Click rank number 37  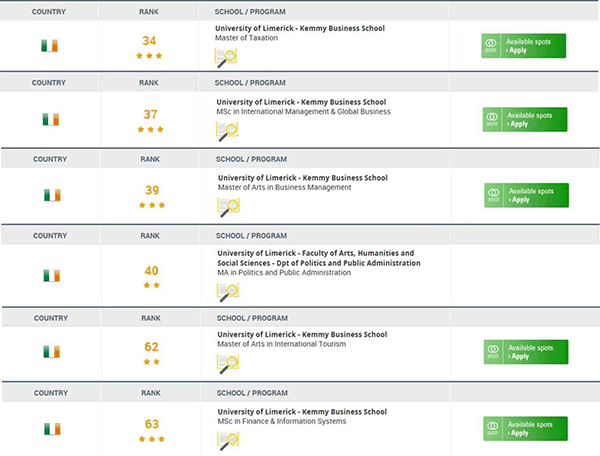coord(150,114)
